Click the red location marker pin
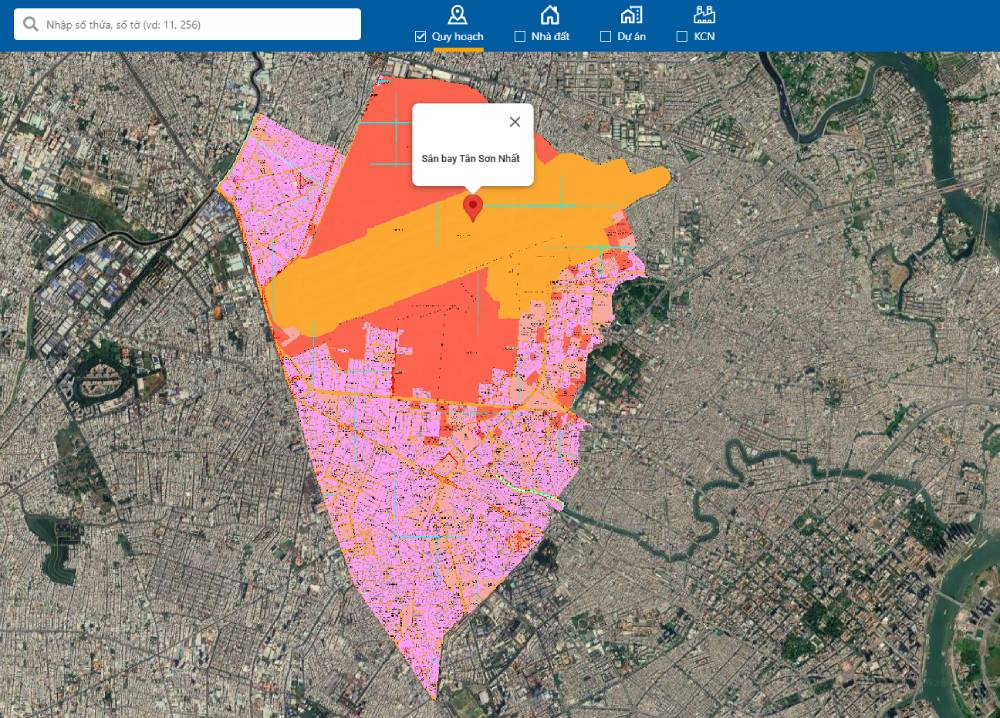 (473, 207)
